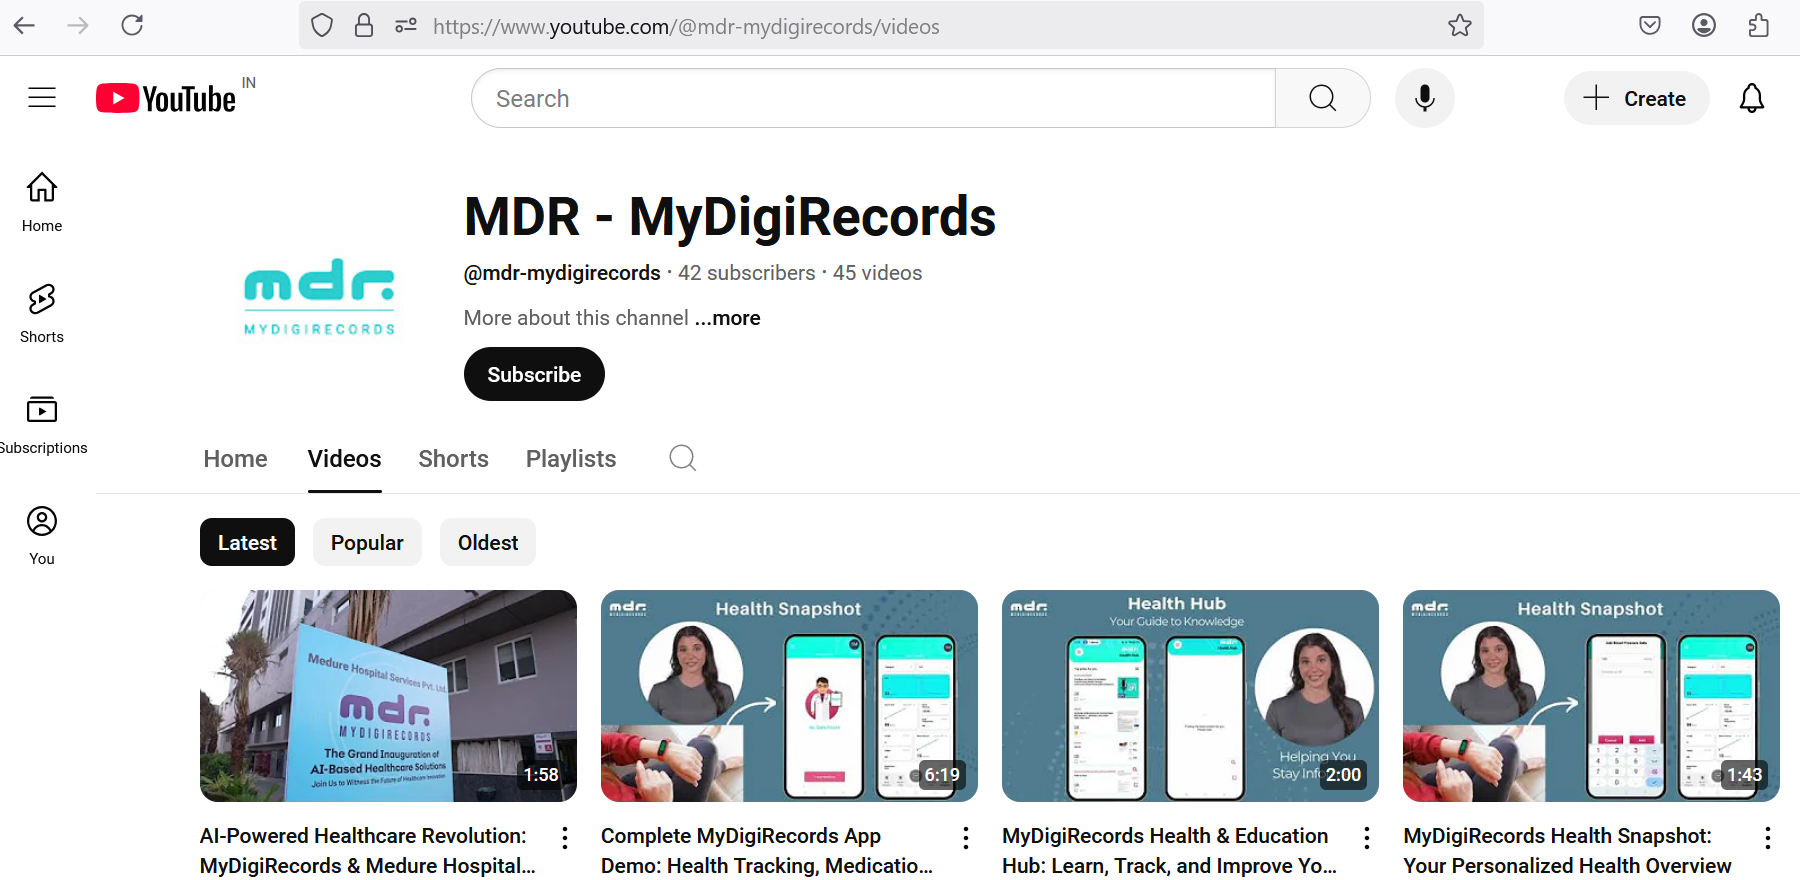Open the Medure Hospital inauguration video thumbnail

[388, 696]
